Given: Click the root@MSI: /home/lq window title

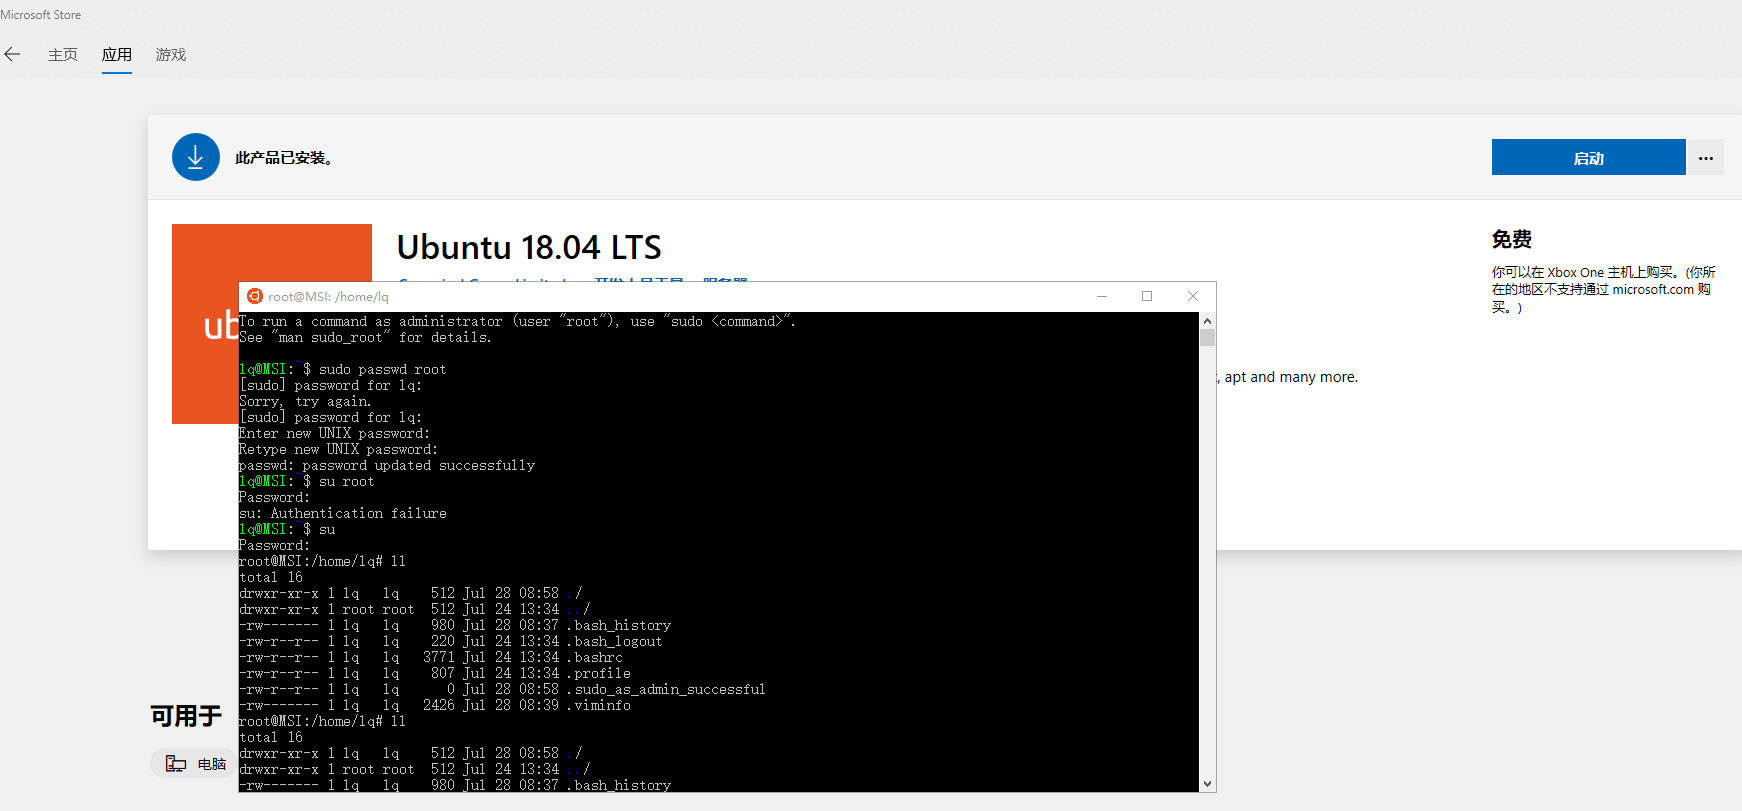Looking at the screenshot, I should (x=328, y=296).
